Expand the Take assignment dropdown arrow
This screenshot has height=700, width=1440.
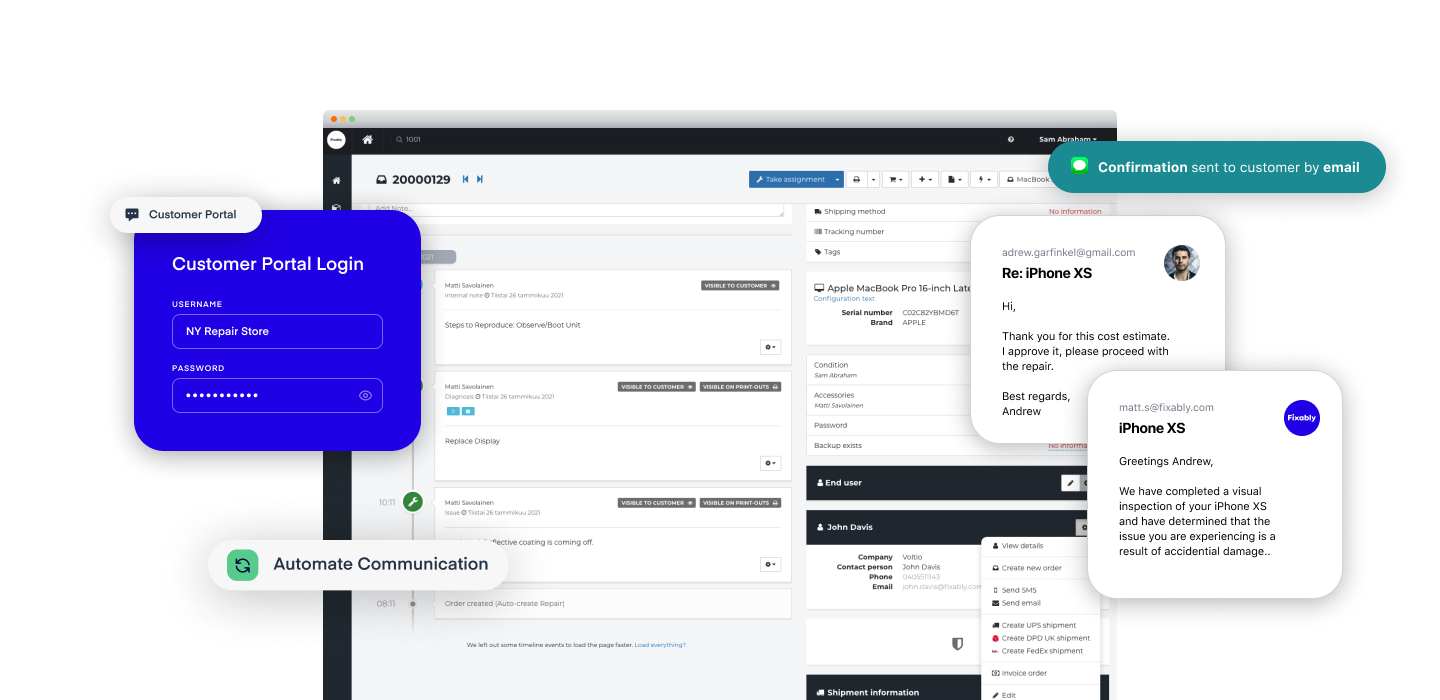point(836,179)
